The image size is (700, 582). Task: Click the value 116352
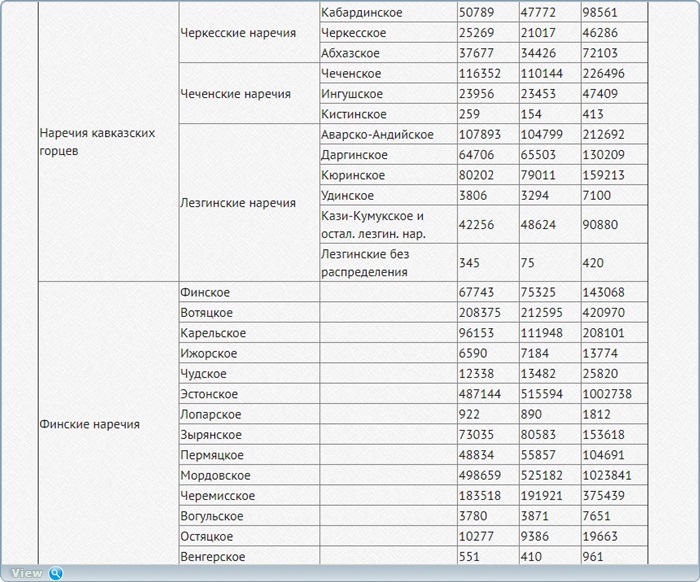tap(480, 74)
